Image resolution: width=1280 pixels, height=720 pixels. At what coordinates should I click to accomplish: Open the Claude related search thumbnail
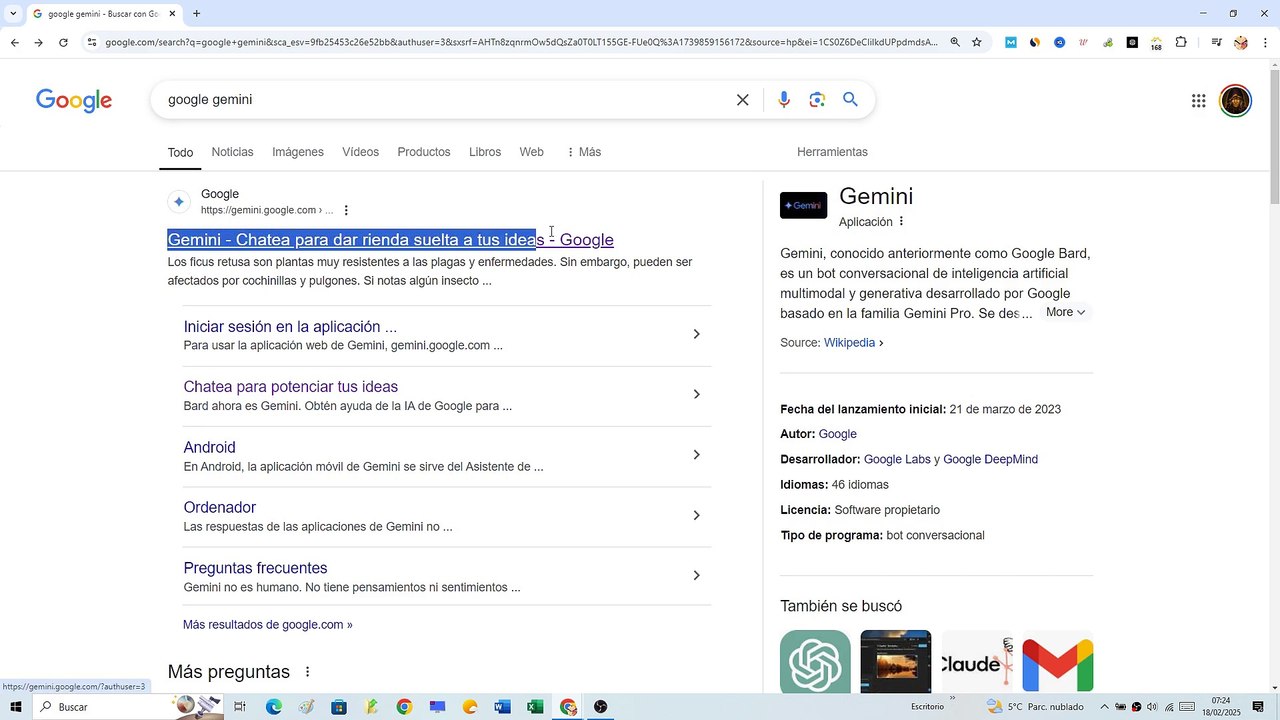click(x=977, y=661)
